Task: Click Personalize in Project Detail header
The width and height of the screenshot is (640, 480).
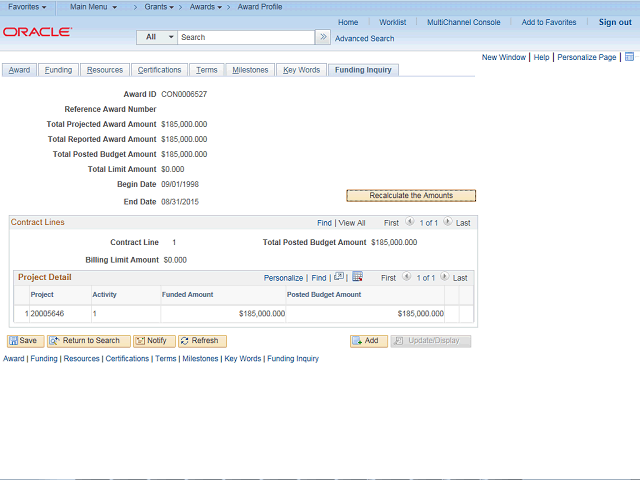Action: coord(283,278)
